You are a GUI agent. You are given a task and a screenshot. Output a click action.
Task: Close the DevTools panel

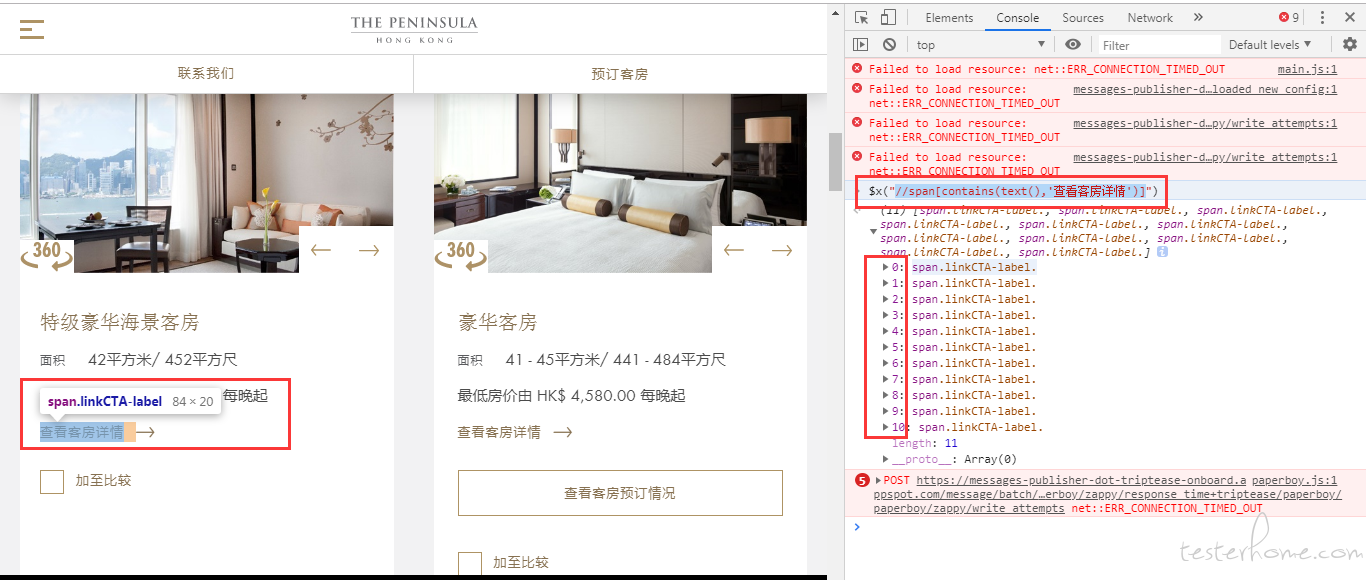(x=1350, y=17)
